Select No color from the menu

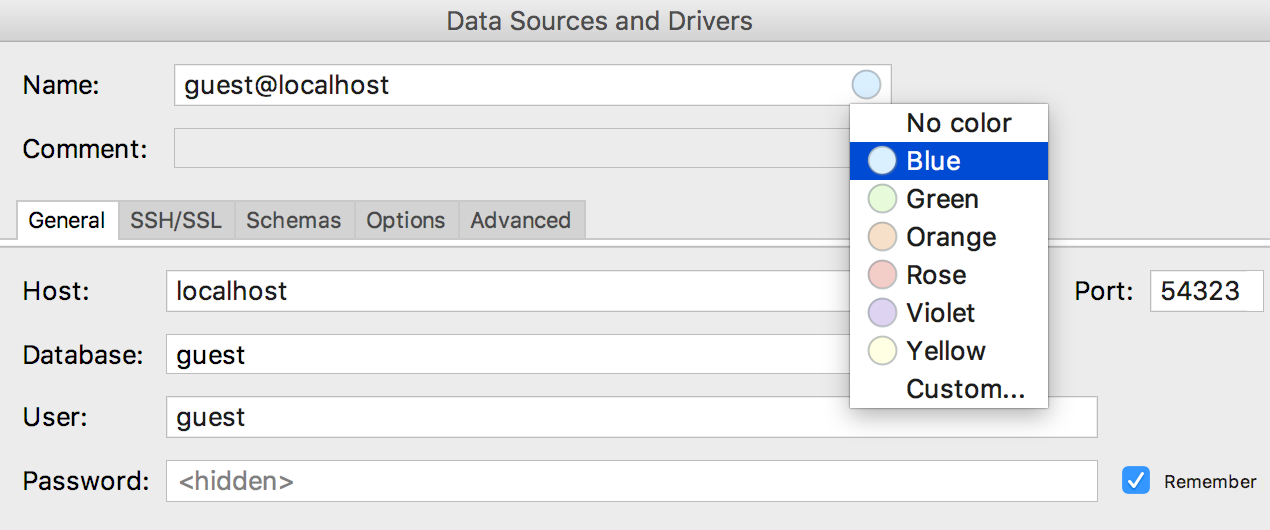pyautogui.click(x=958, y=123)
